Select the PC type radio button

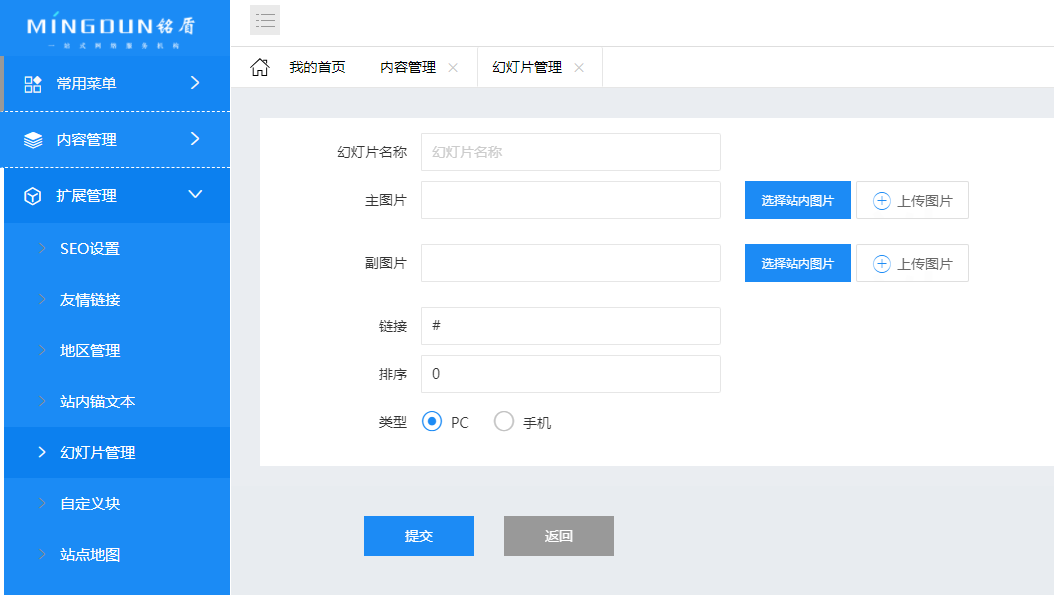click(432, 422)
